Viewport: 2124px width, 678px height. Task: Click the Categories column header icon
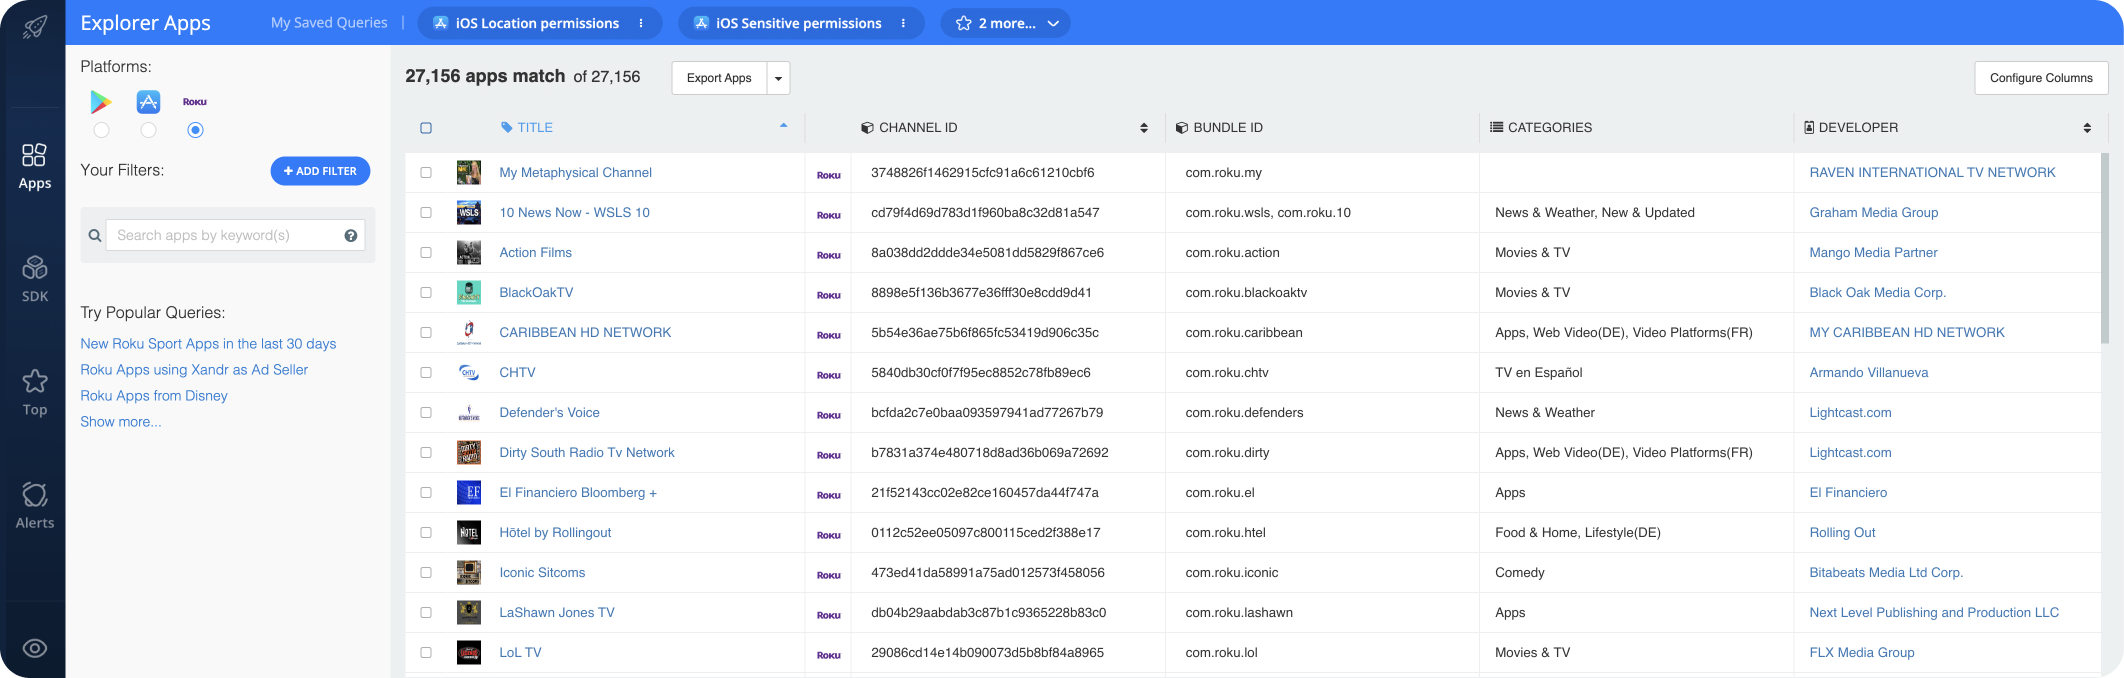click(1497, 127)
